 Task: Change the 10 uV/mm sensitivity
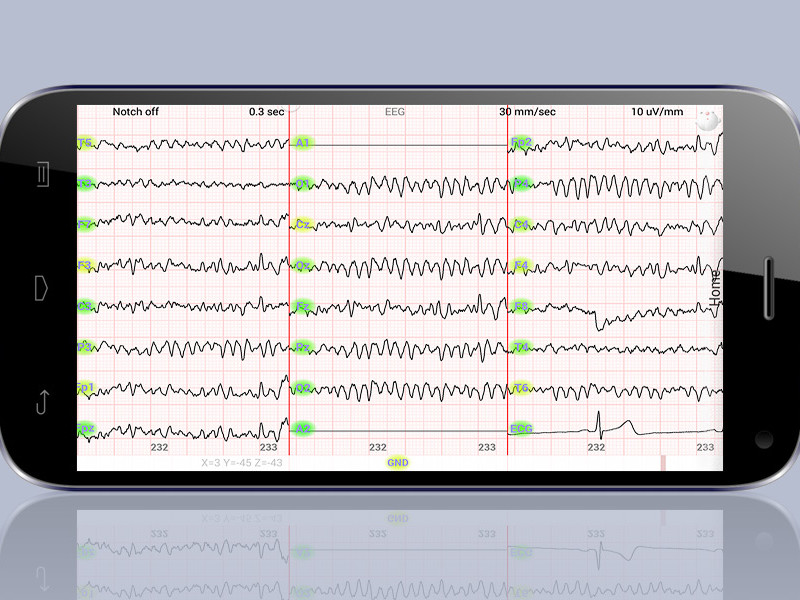point(657,112)
